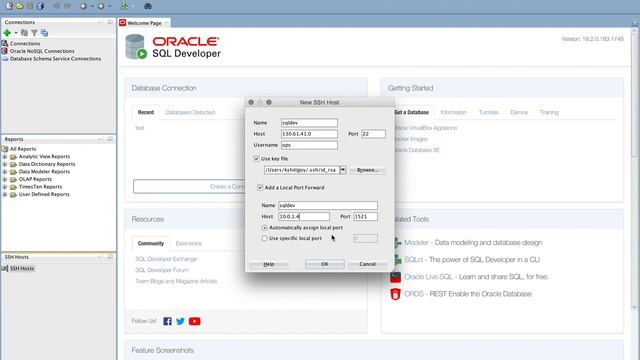Open the Back button history dropdown

[92, 6]
